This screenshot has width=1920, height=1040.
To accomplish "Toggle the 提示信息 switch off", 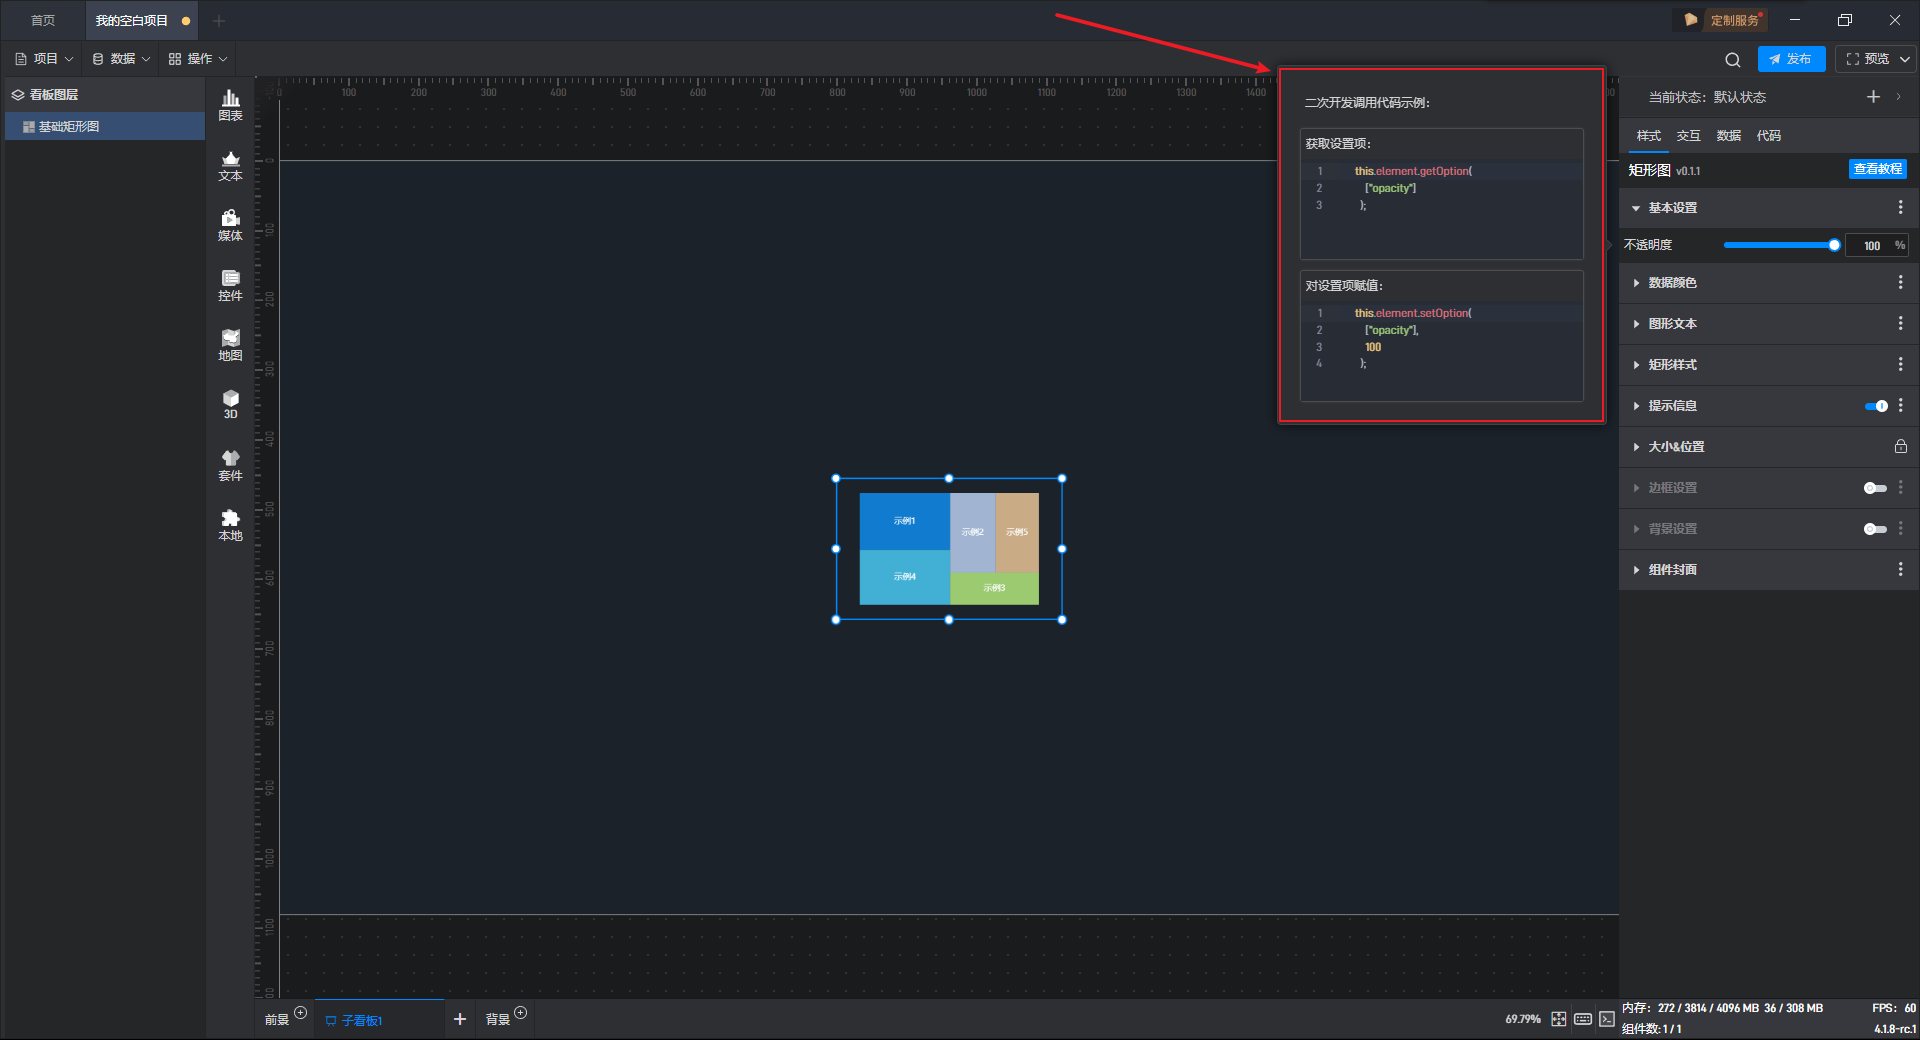I will [1875, 406].
